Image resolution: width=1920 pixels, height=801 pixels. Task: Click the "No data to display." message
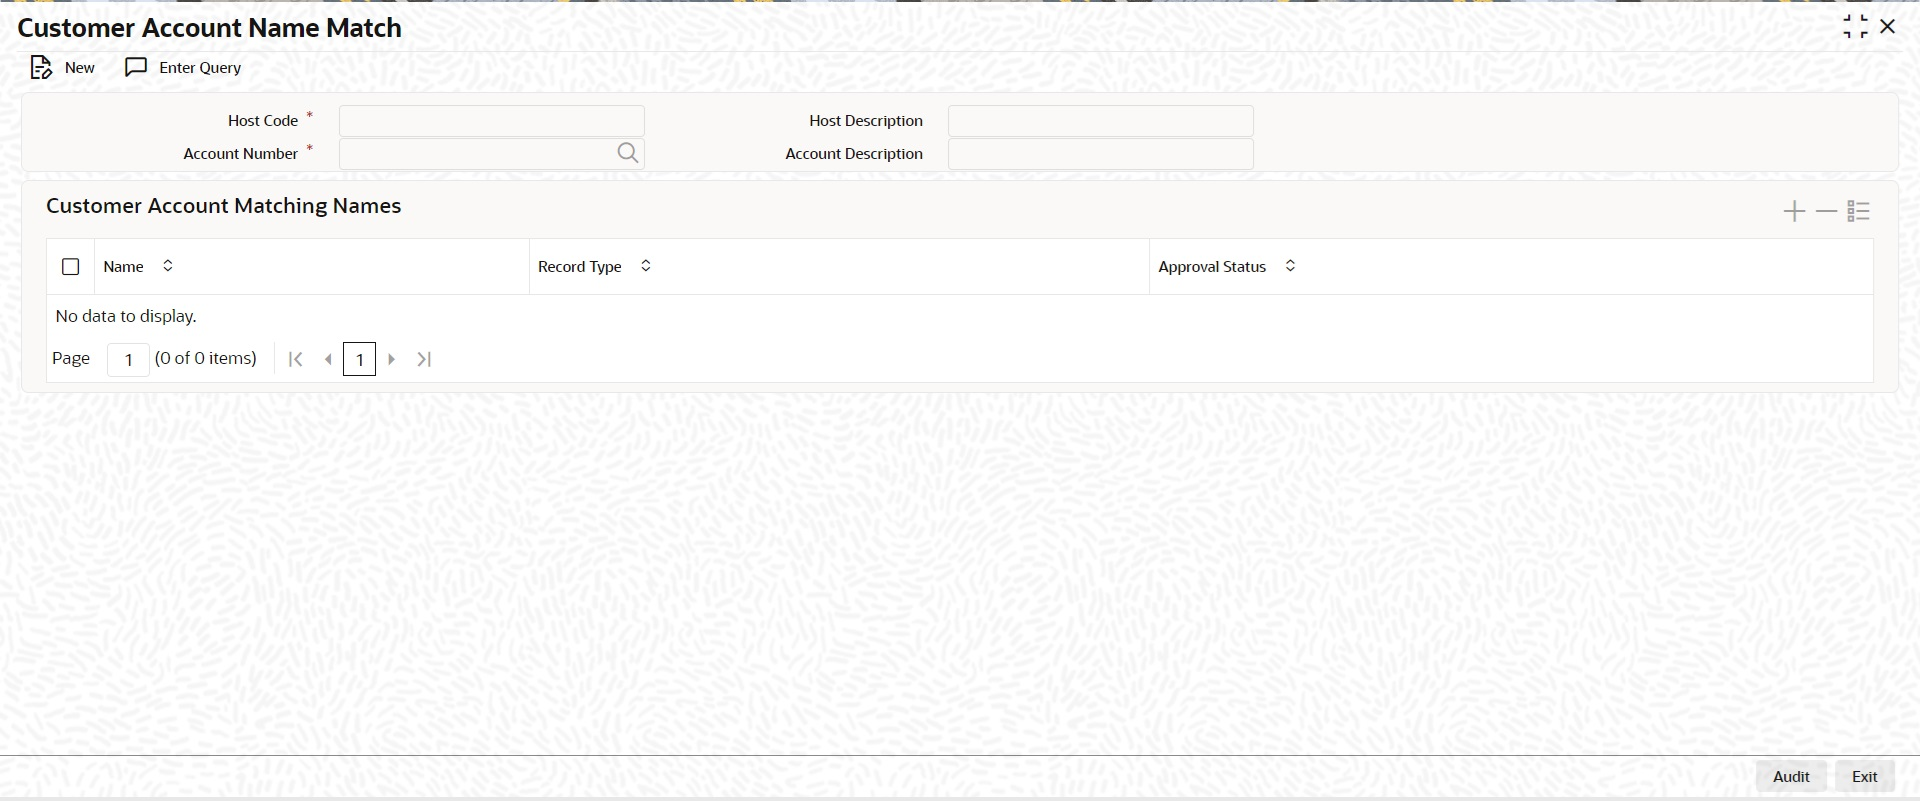point(126,316)
